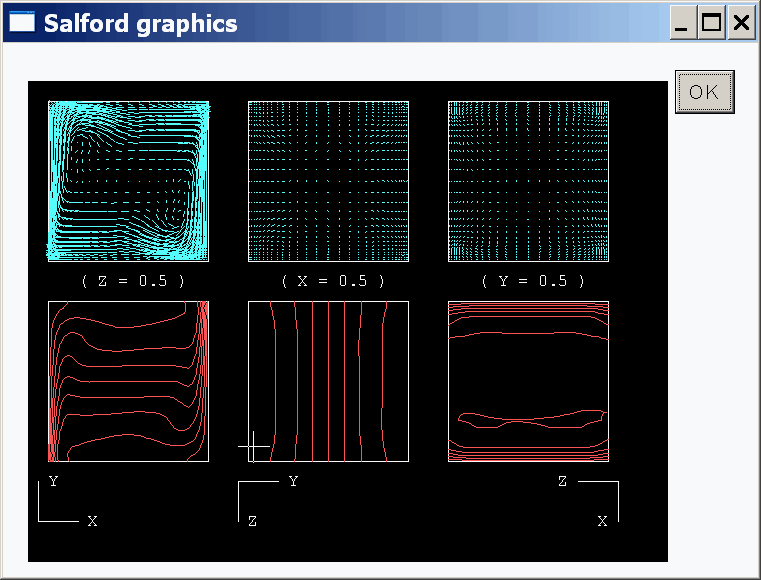
Task: Click the Z = 0.5 velocity vector plot
Action: [x=129, y=182]
